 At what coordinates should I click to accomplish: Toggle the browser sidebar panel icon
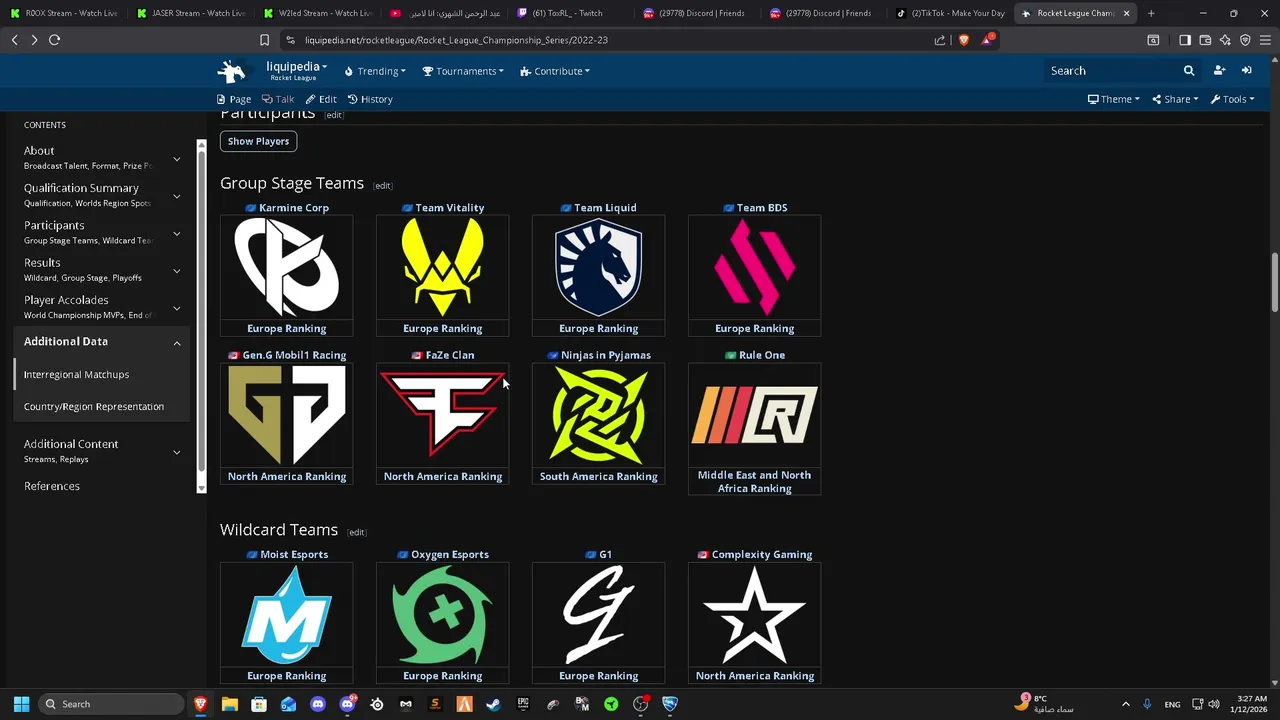(x=1185, y=40)
